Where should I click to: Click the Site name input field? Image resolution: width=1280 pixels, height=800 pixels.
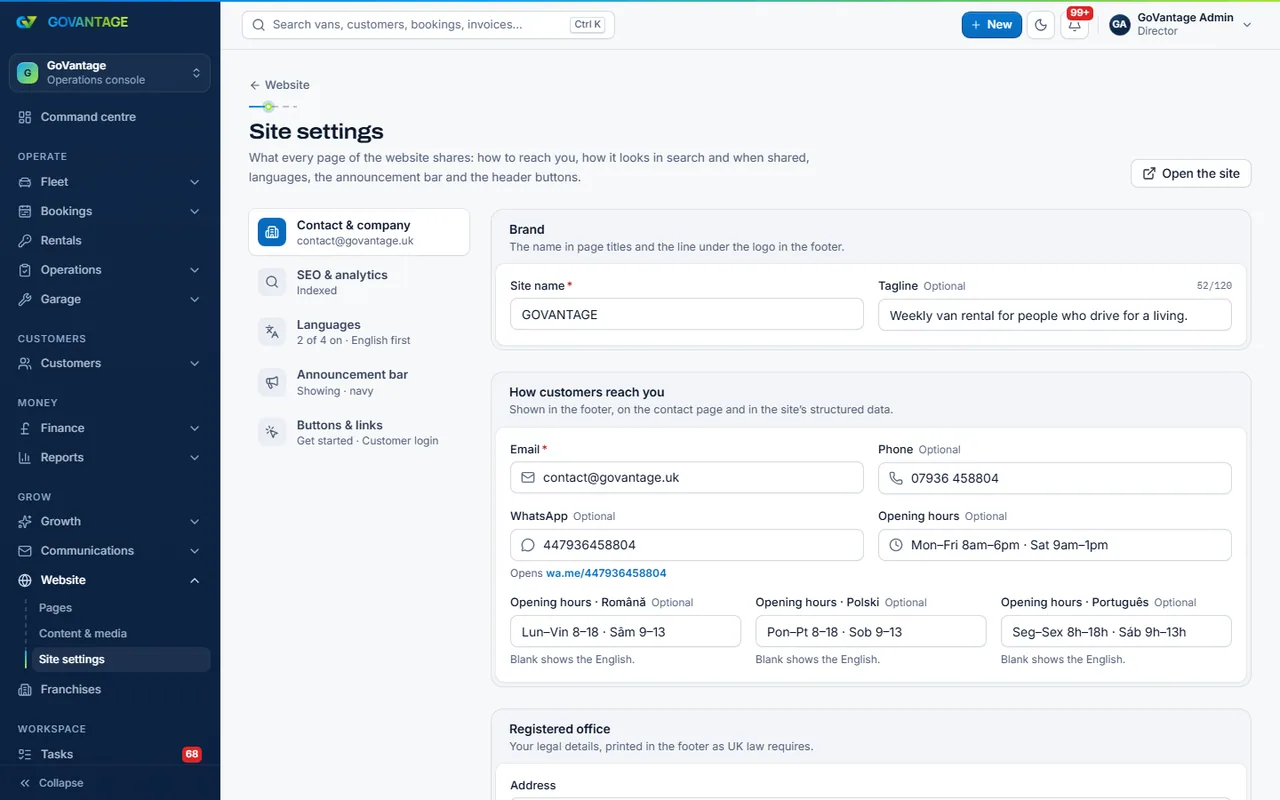tap(687, 314)
